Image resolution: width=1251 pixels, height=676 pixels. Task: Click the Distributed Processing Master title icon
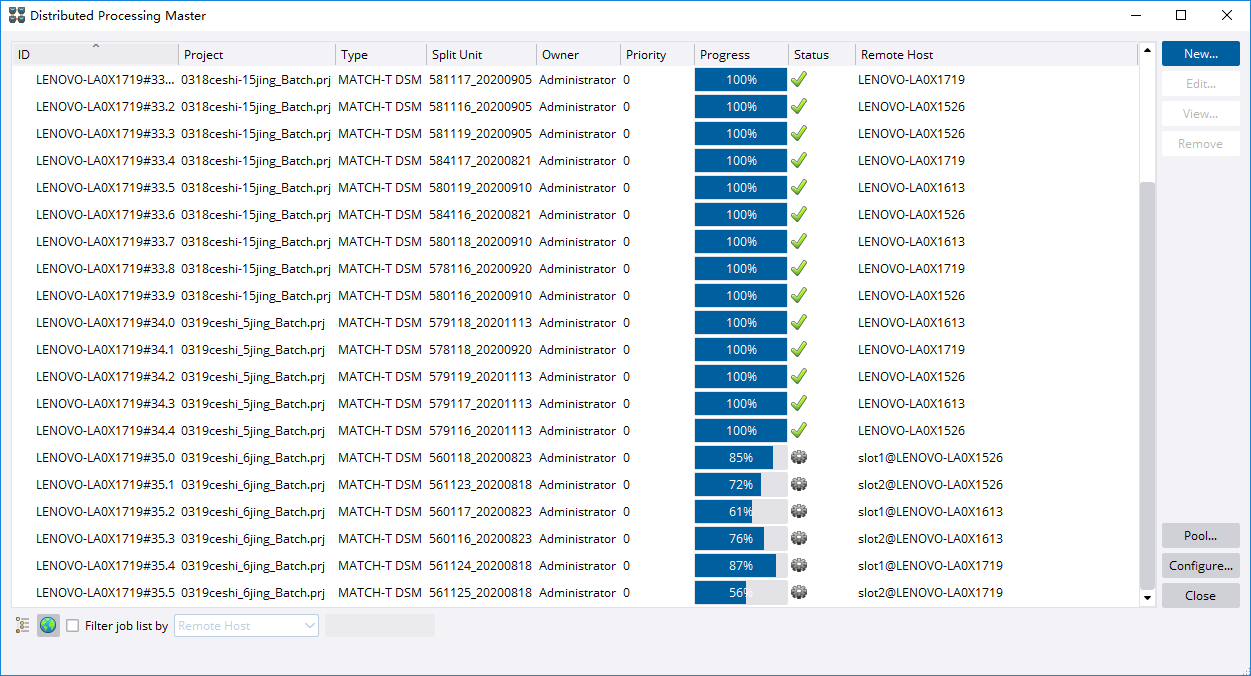coord(16,16)
